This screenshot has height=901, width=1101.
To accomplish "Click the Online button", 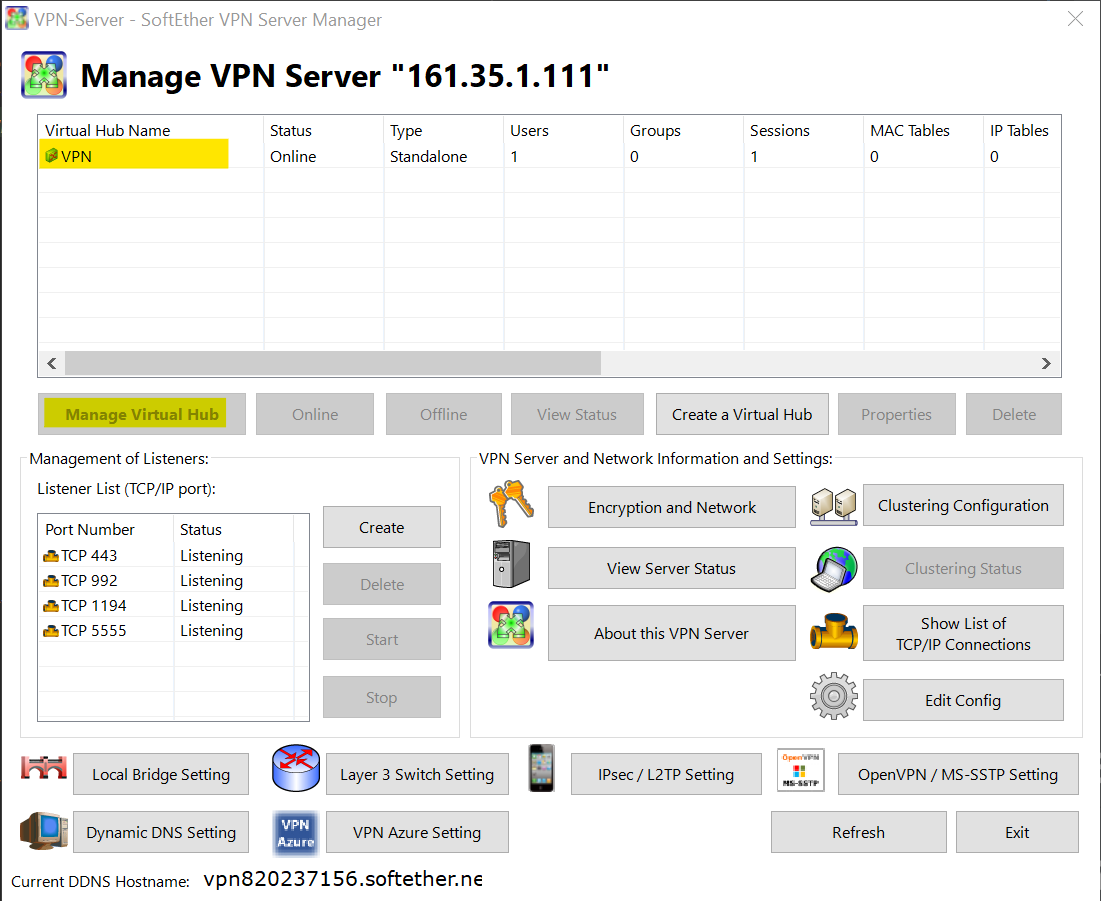I will pos(315,414).
